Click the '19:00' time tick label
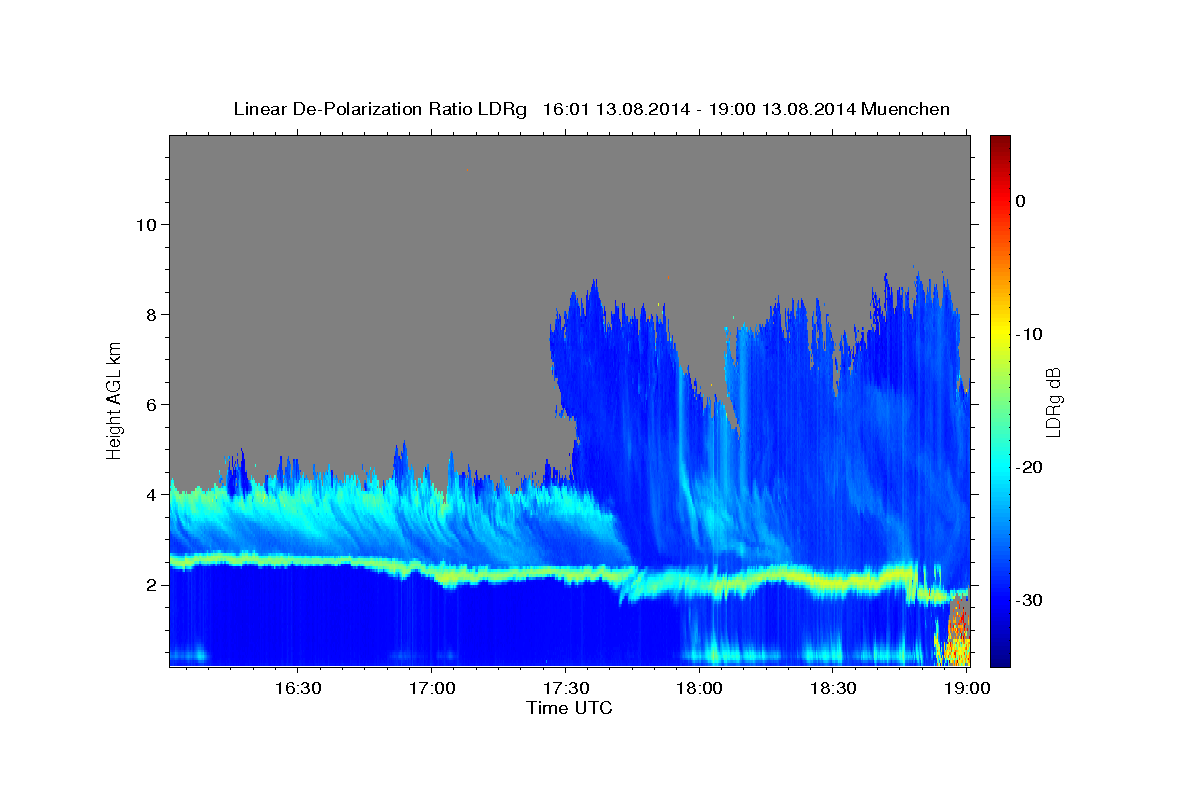The image size is (1200, 800). click(966, 688)
